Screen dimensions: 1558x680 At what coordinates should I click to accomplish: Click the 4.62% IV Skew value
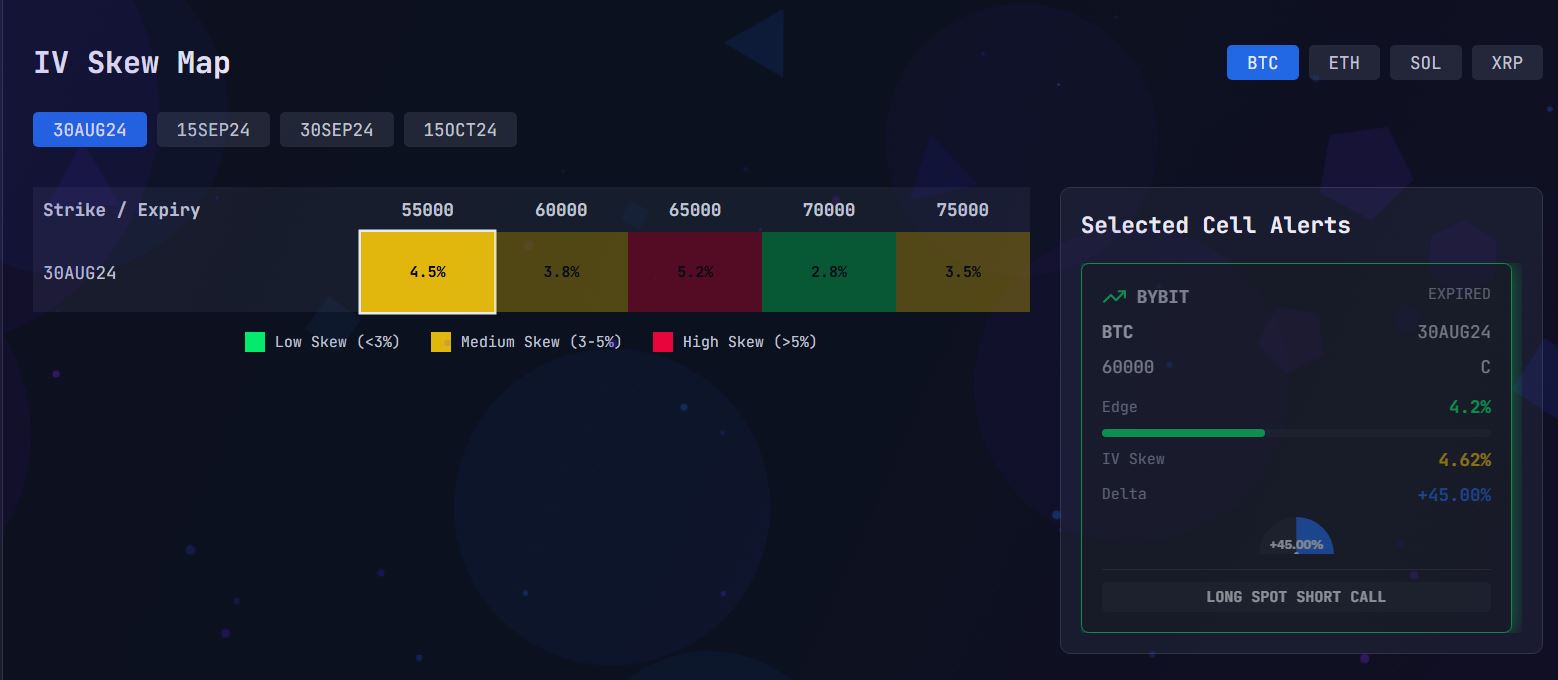(1465, 460)
